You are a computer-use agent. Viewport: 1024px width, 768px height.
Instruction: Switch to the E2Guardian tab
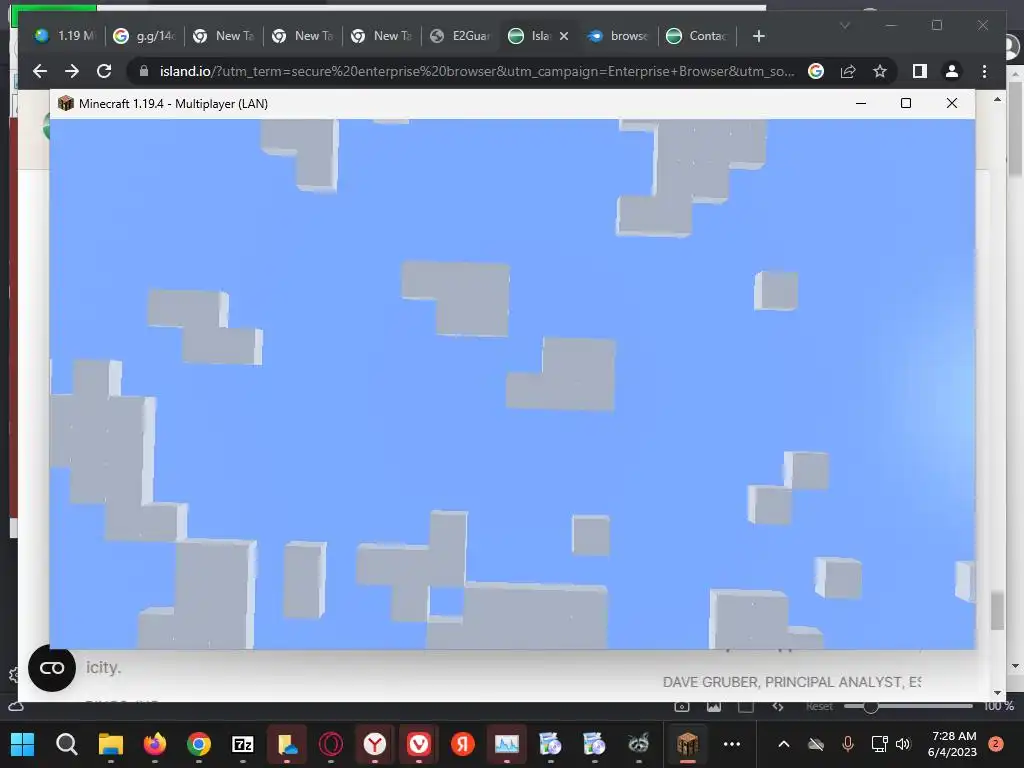(460, 36)
